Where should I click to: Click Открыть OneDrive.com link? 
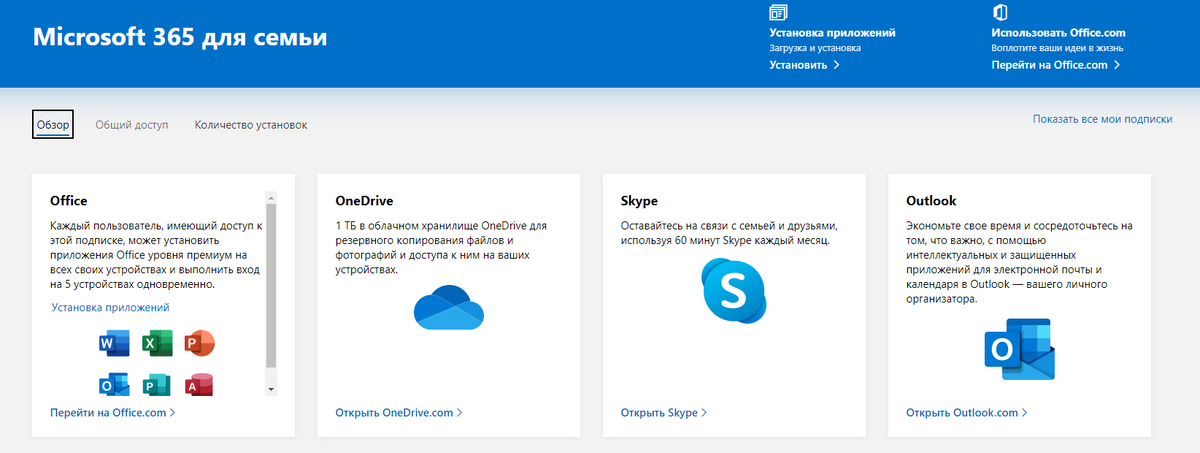pos(399,412)
